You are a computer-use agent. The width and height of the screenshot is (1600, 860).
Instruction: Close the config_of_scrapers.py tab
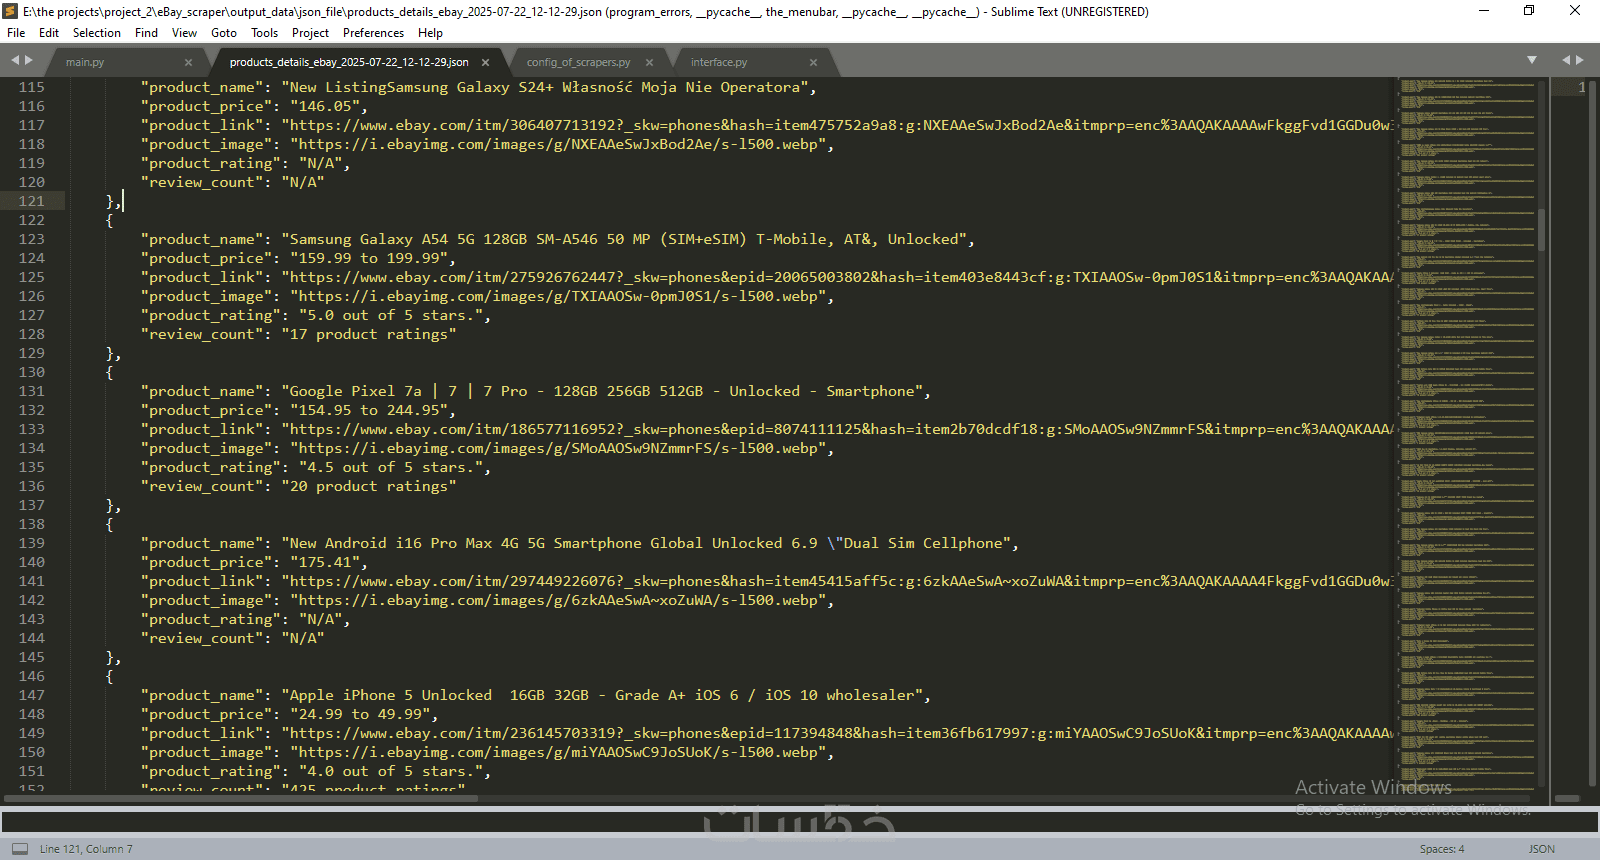click(x=649, y=62)
